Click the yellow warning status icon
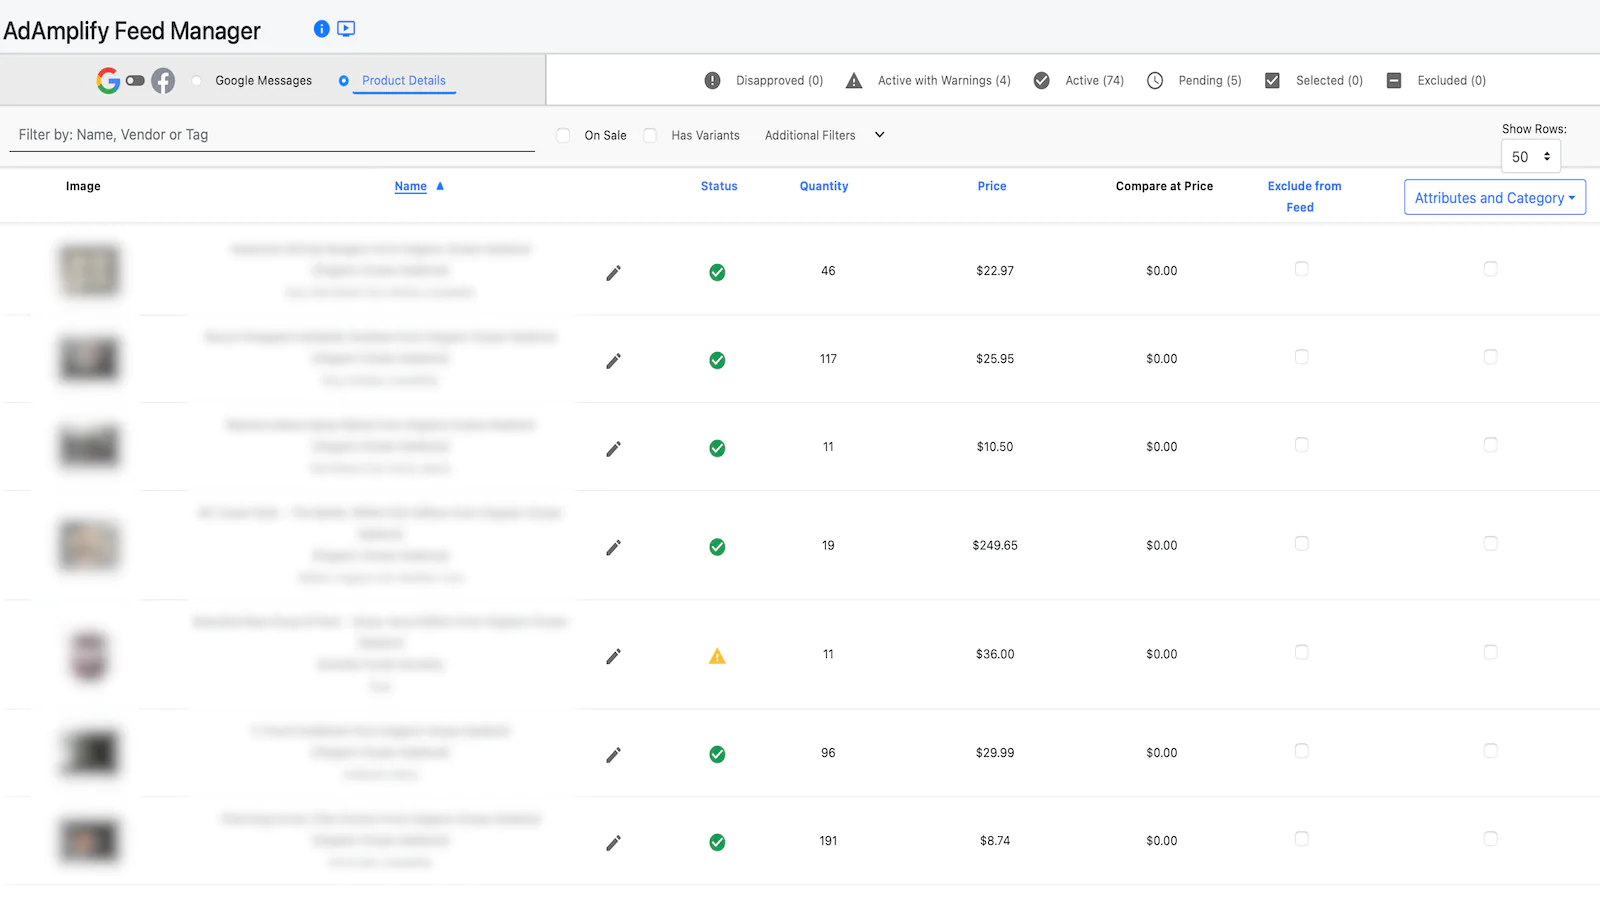Screen dimensions: 1600x900 [717, 657]
